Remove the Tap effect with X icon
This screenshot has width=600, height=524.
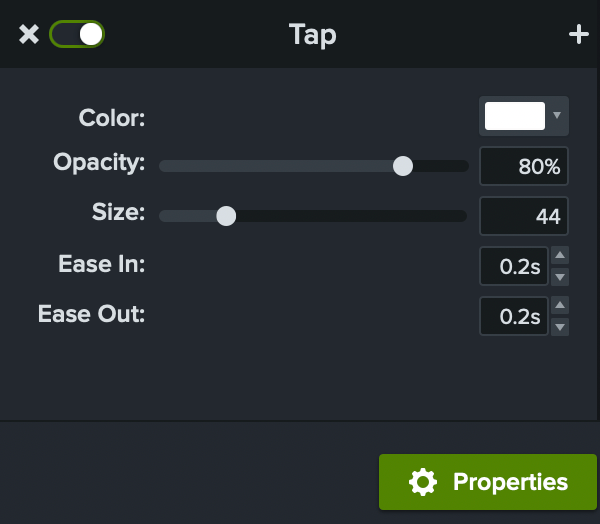click(29, 35)
